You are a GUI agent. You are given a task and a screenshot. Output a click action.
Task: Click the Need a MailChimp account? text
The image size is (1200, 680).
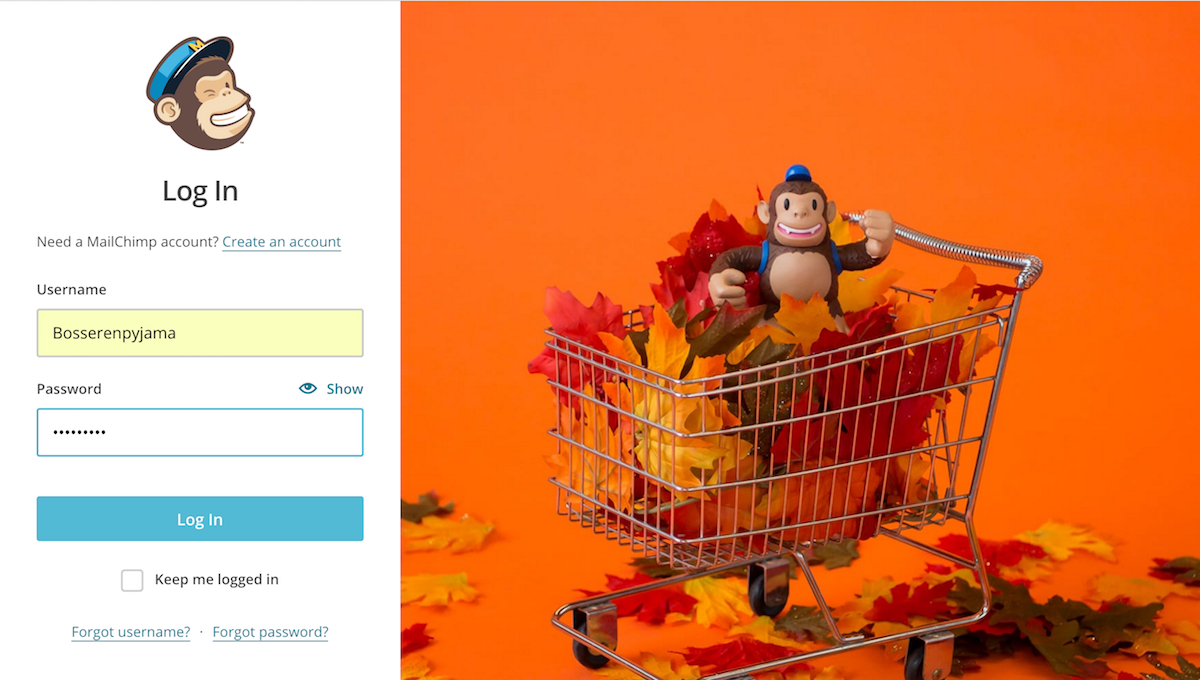(128, 242)
